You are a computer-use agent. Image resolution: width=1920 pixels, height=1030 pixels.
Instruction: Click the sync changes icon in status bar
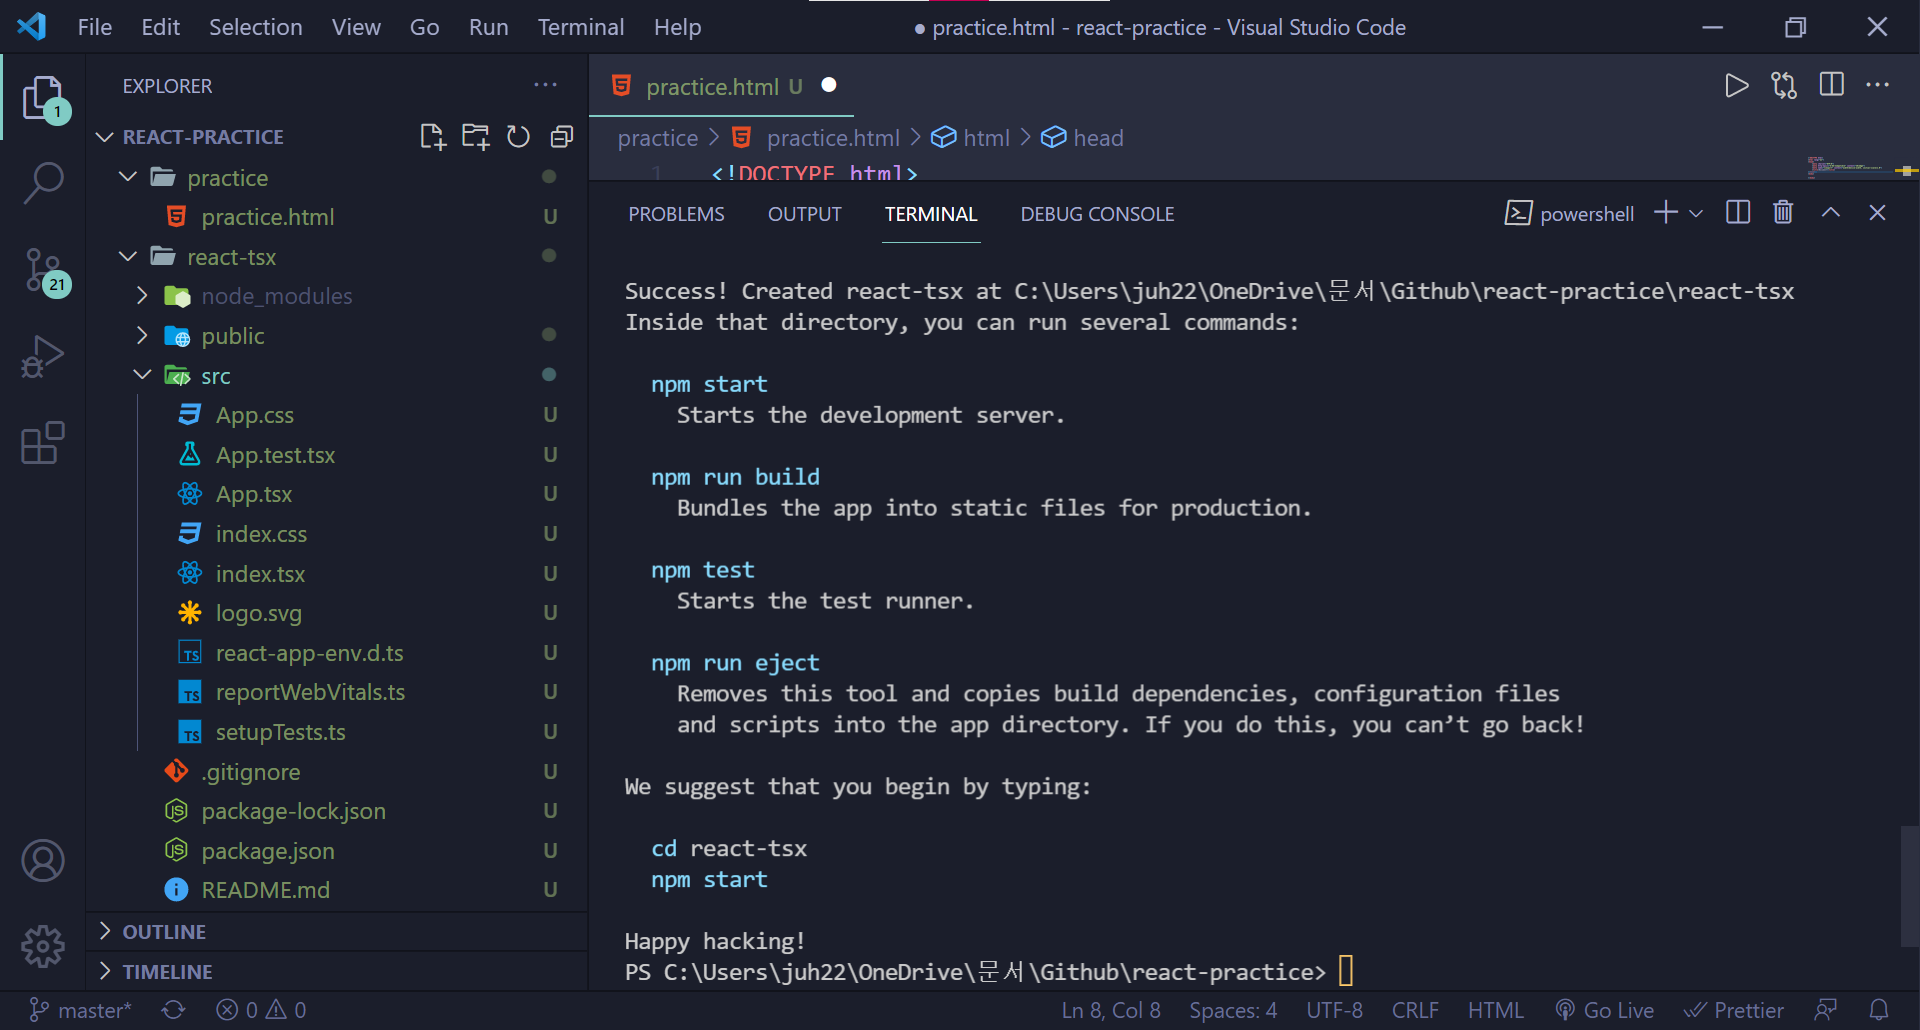click(x=173, y=1010)
